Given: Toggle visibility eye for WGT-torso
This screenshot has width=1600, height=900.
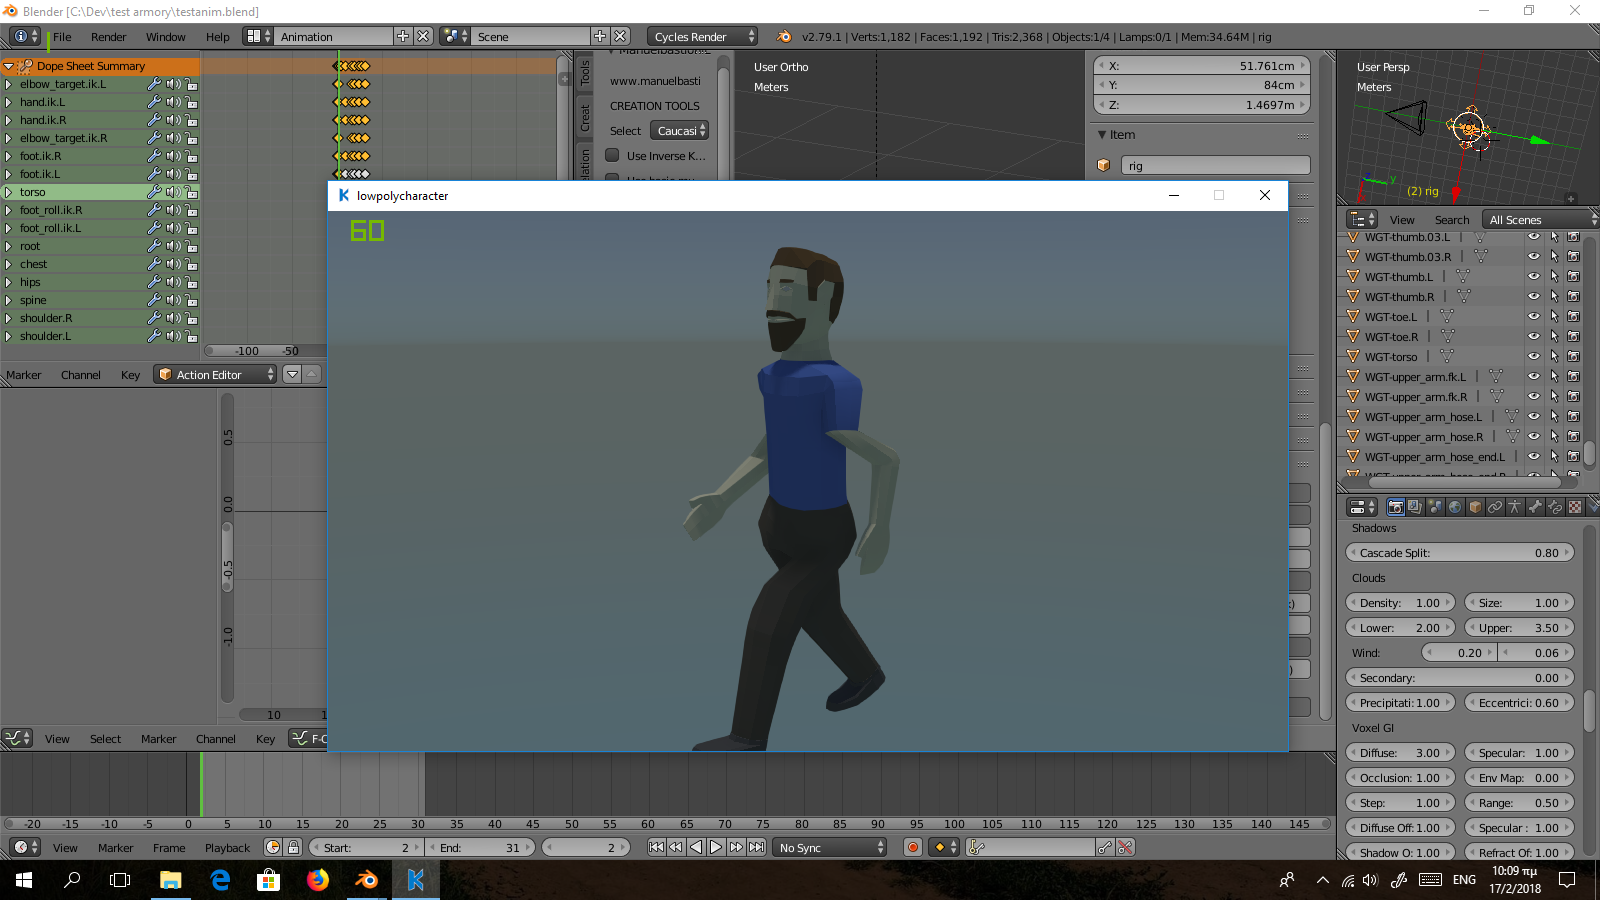Looking at the screenshot, I should [1533, 356].
